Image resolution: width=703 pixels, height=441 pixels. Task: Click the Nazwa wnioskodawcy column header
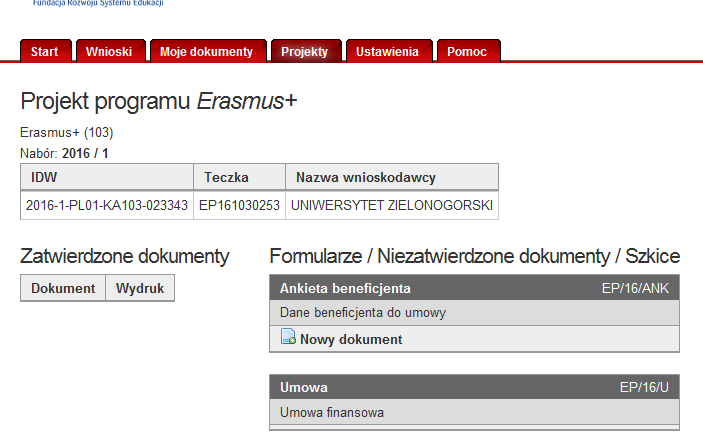pos(392,177)
